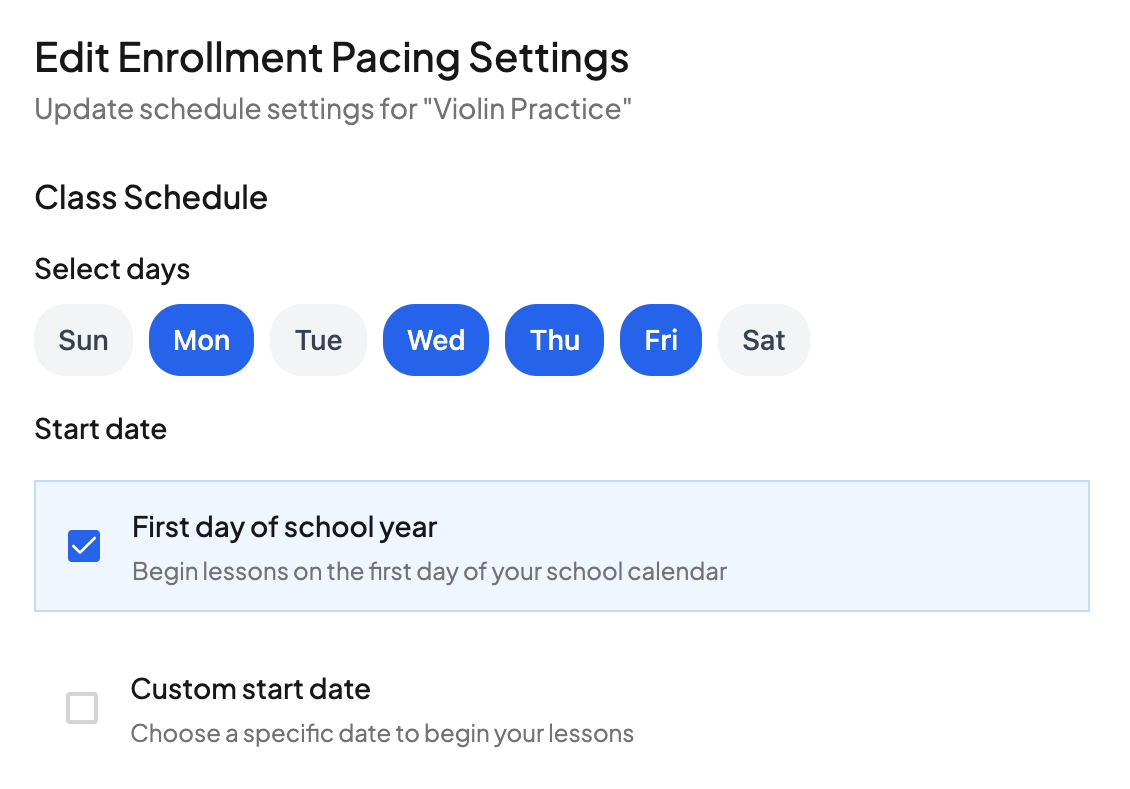Click the "Start date" label
The image size is (1130, 789).
point(101,429)
